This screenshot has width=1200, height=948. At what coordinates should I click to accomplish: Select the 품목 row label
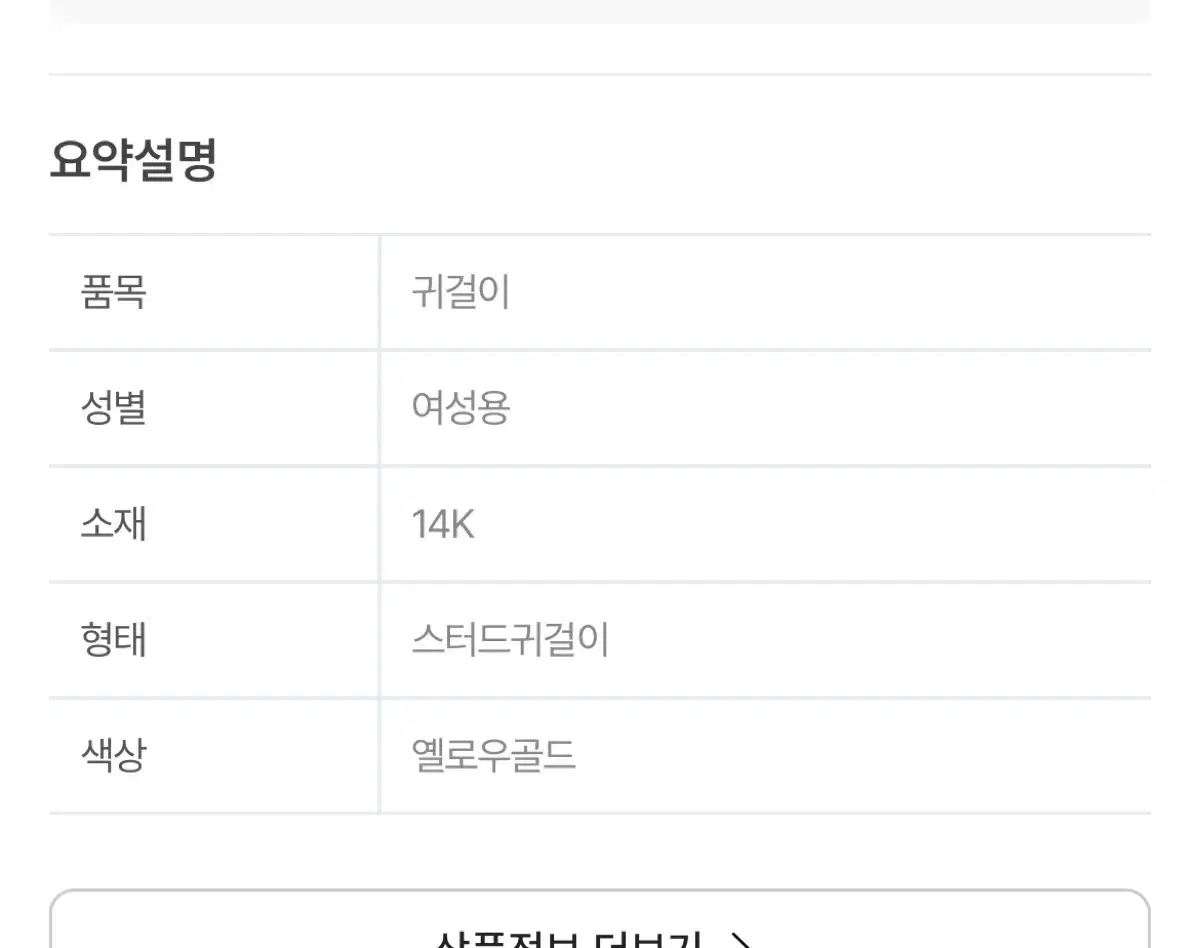pyautogui.click(x=113, y=293)
